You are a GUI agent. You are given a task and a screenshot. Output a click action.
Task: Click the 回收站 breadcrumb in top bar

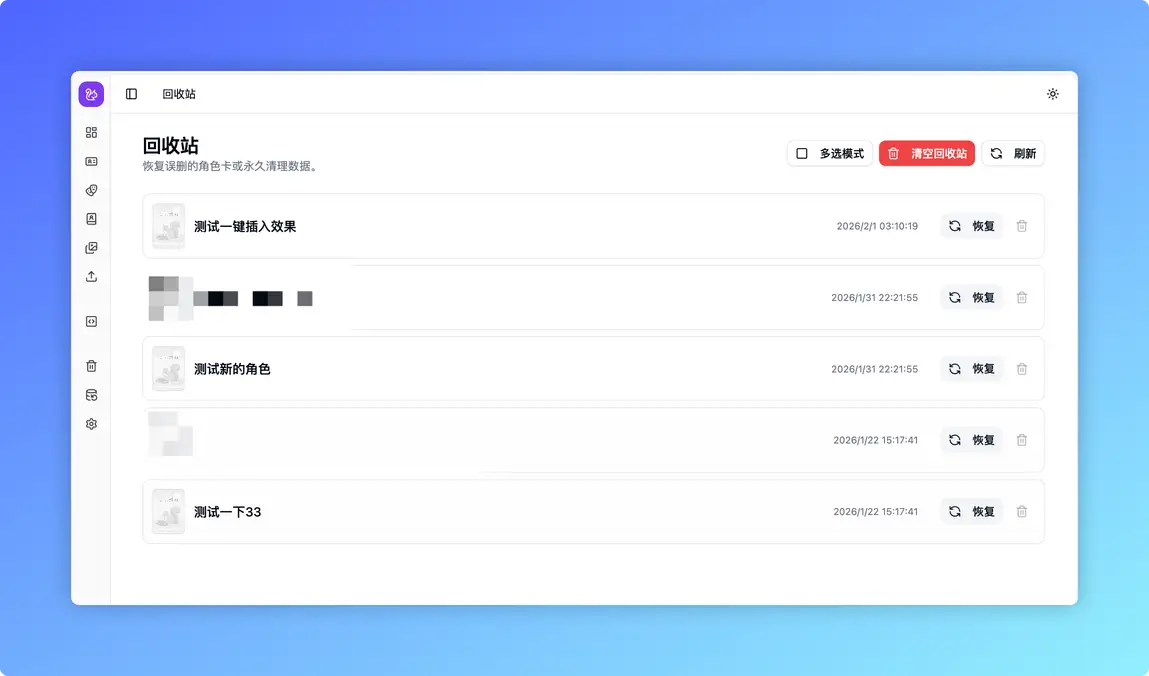pyautogui.click(x=179, y=94)
